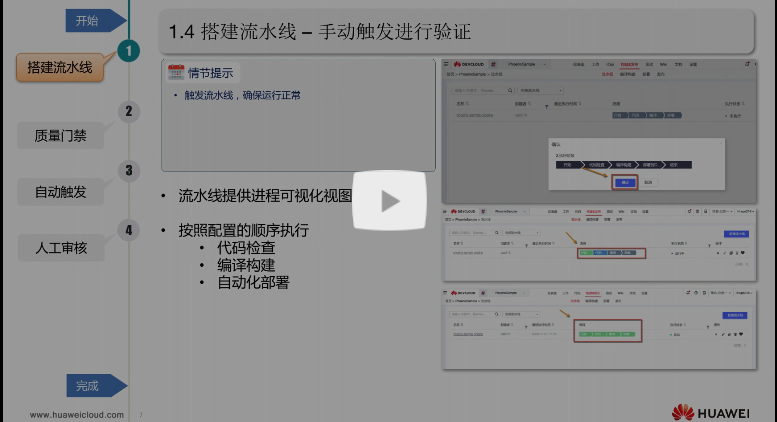This screenshot has width=777, height=422.
Task: Click the blue button in the bottom screenshot
Action: coord(734,315)
